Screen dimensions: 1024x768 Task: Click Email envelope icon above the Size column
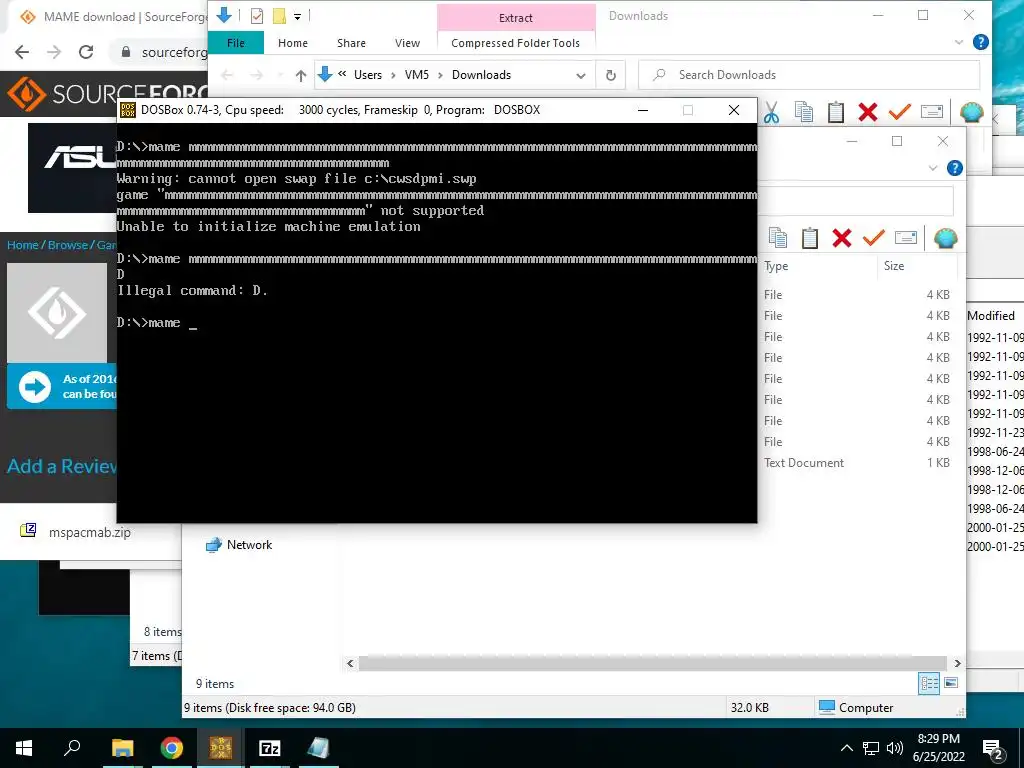click(906, 237)
